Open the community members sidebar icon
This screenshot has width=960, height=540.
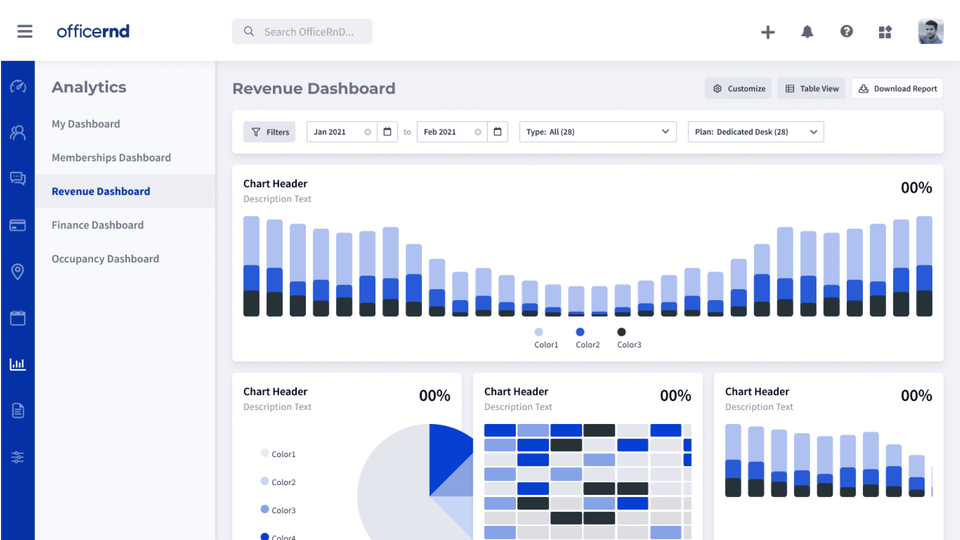(17, 132)
